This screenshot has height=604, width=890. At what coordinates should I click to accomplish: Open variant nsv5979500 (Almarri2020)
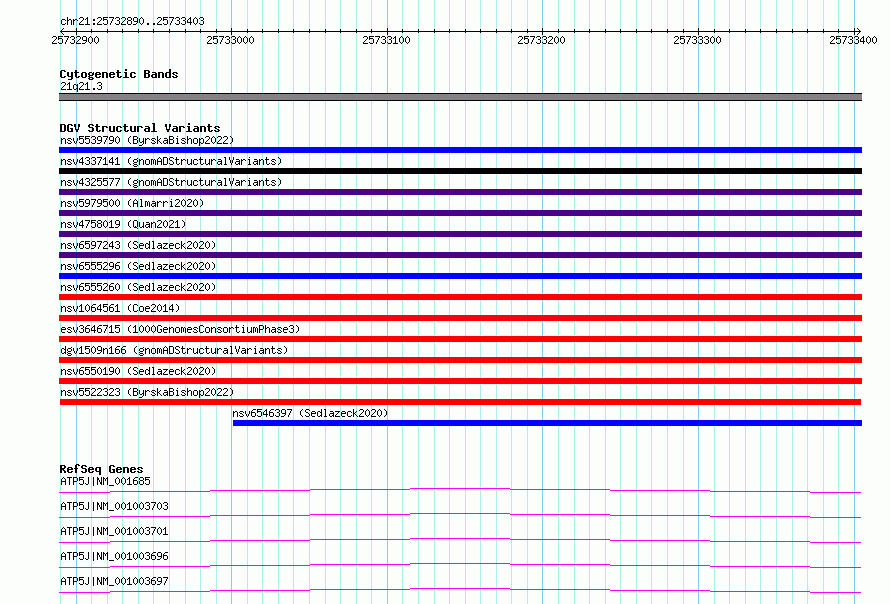[132, 203]
